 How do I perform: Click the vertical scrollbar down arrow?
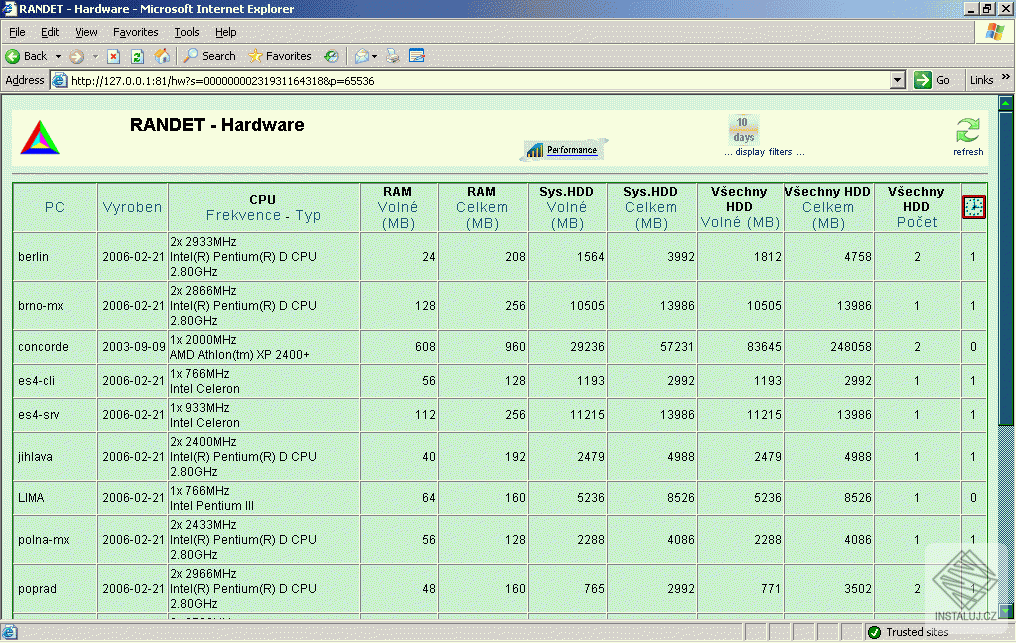[1006, 614]
